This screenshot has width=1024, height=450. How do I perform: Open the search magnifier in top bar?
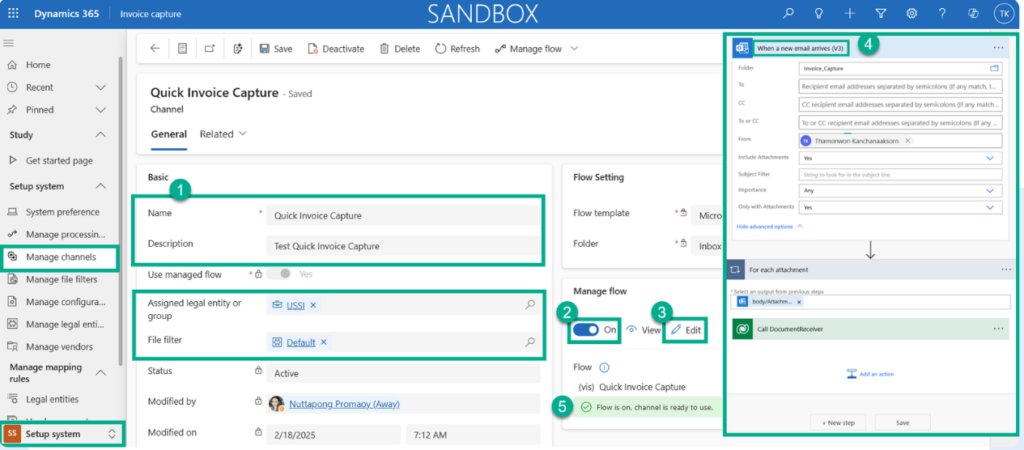[789, 14]
